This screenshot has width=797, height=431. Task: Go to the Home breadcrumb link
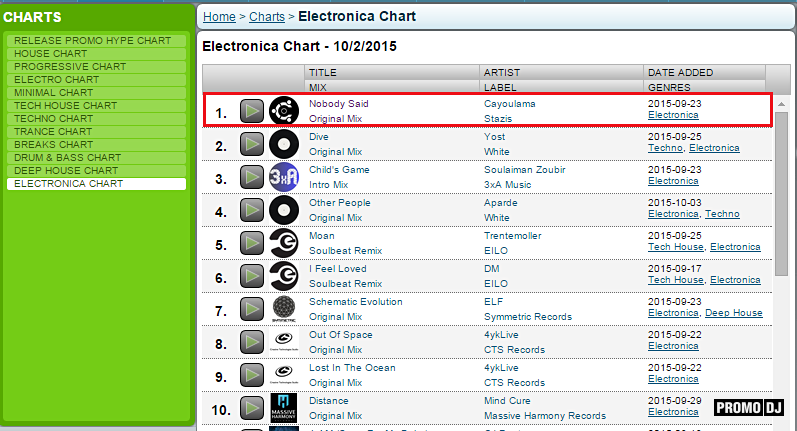pos(219,17)
